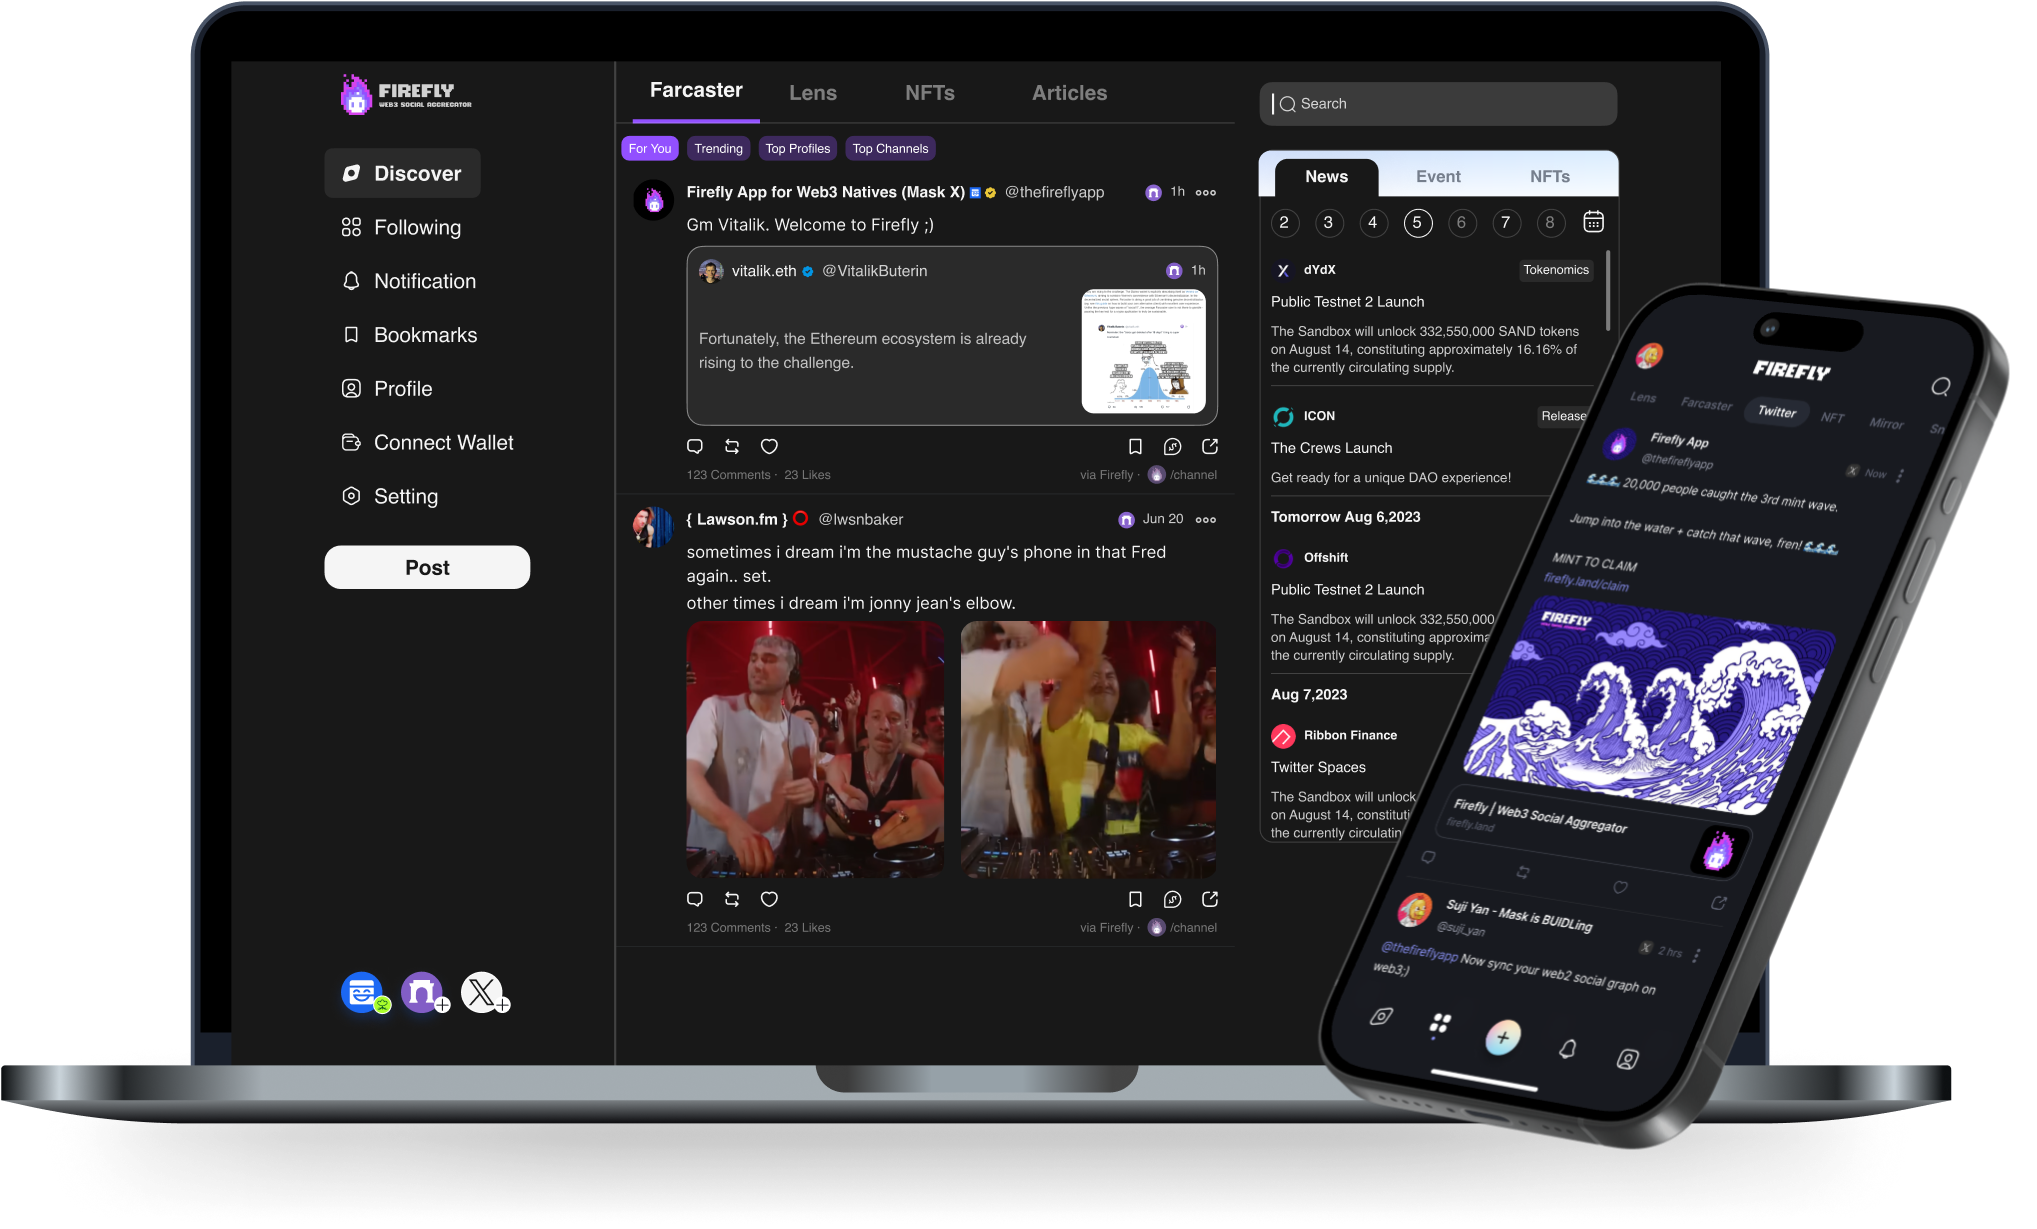Tap the Twitter tab on the phone
Screen dimensions: 2037x1229
(x=1777, y=411)
